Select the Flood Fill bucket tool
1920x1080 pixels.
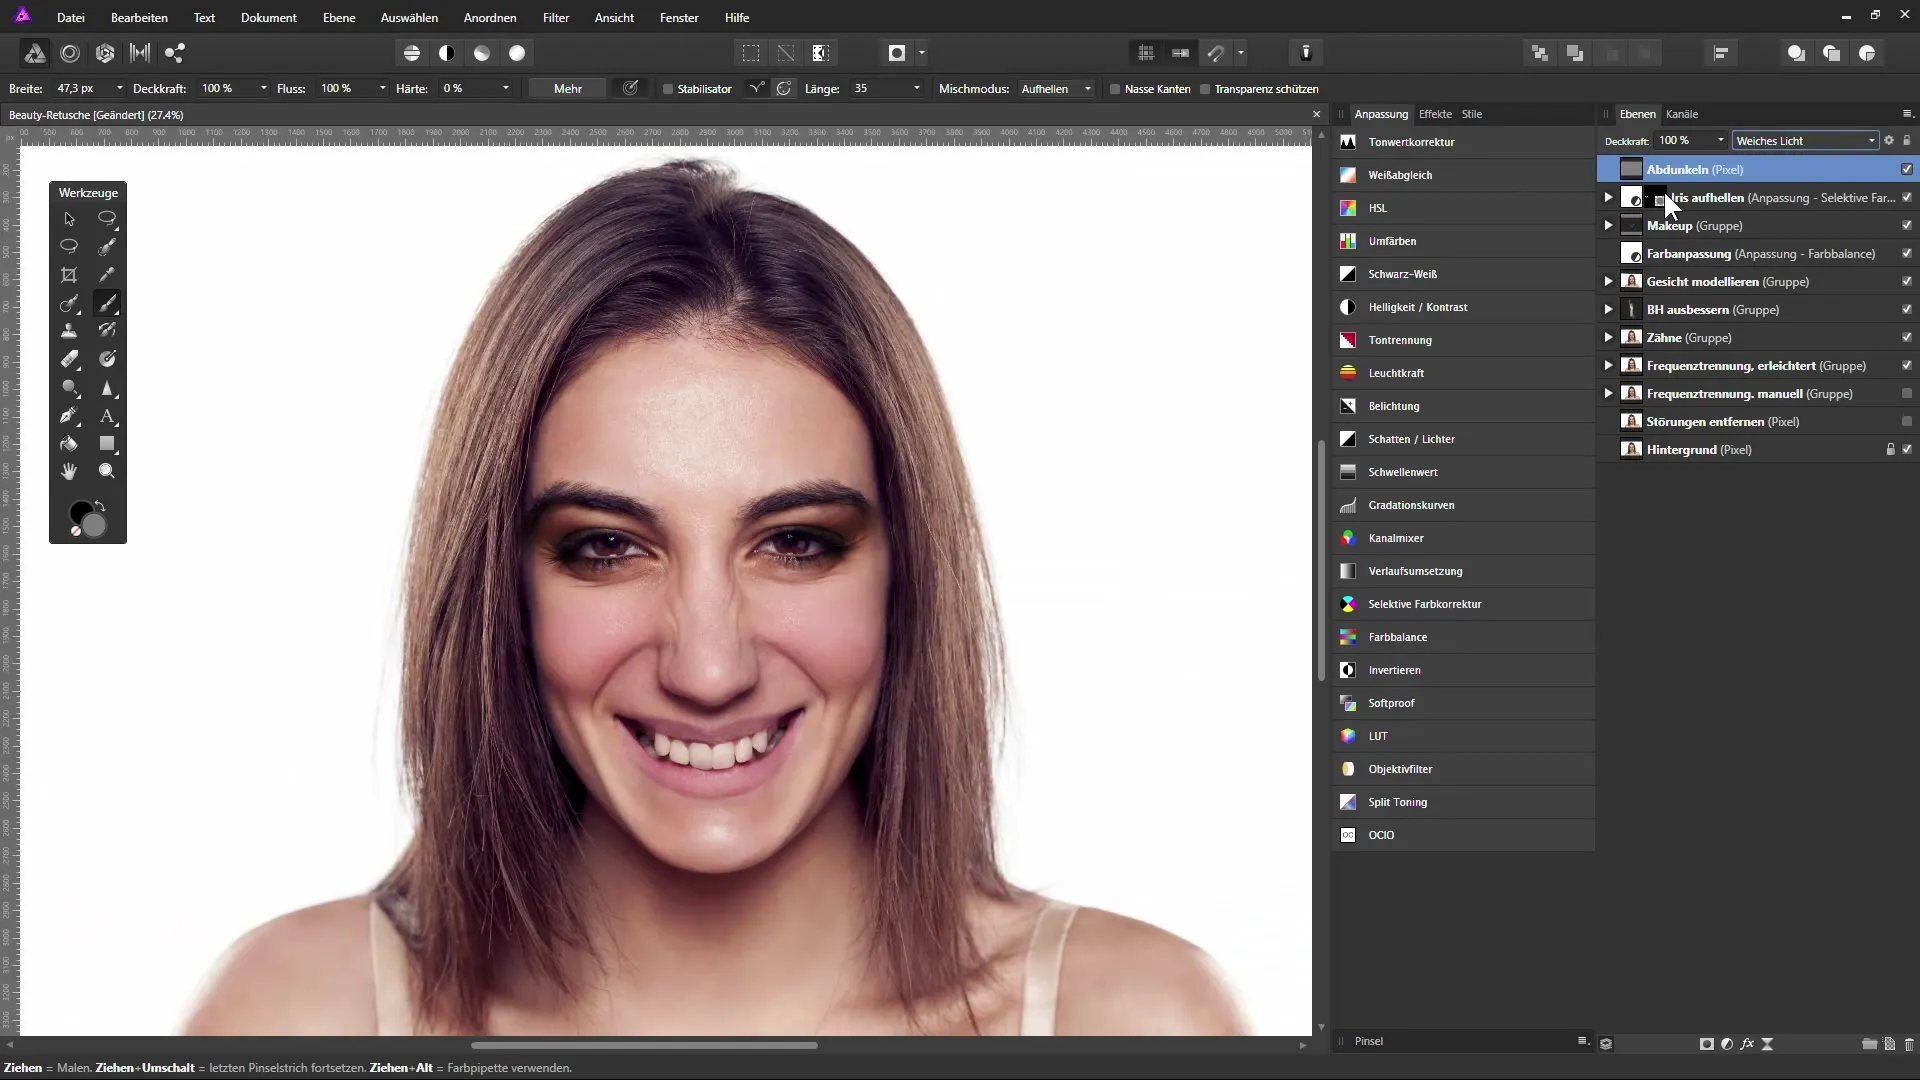[x=69, y=443]
